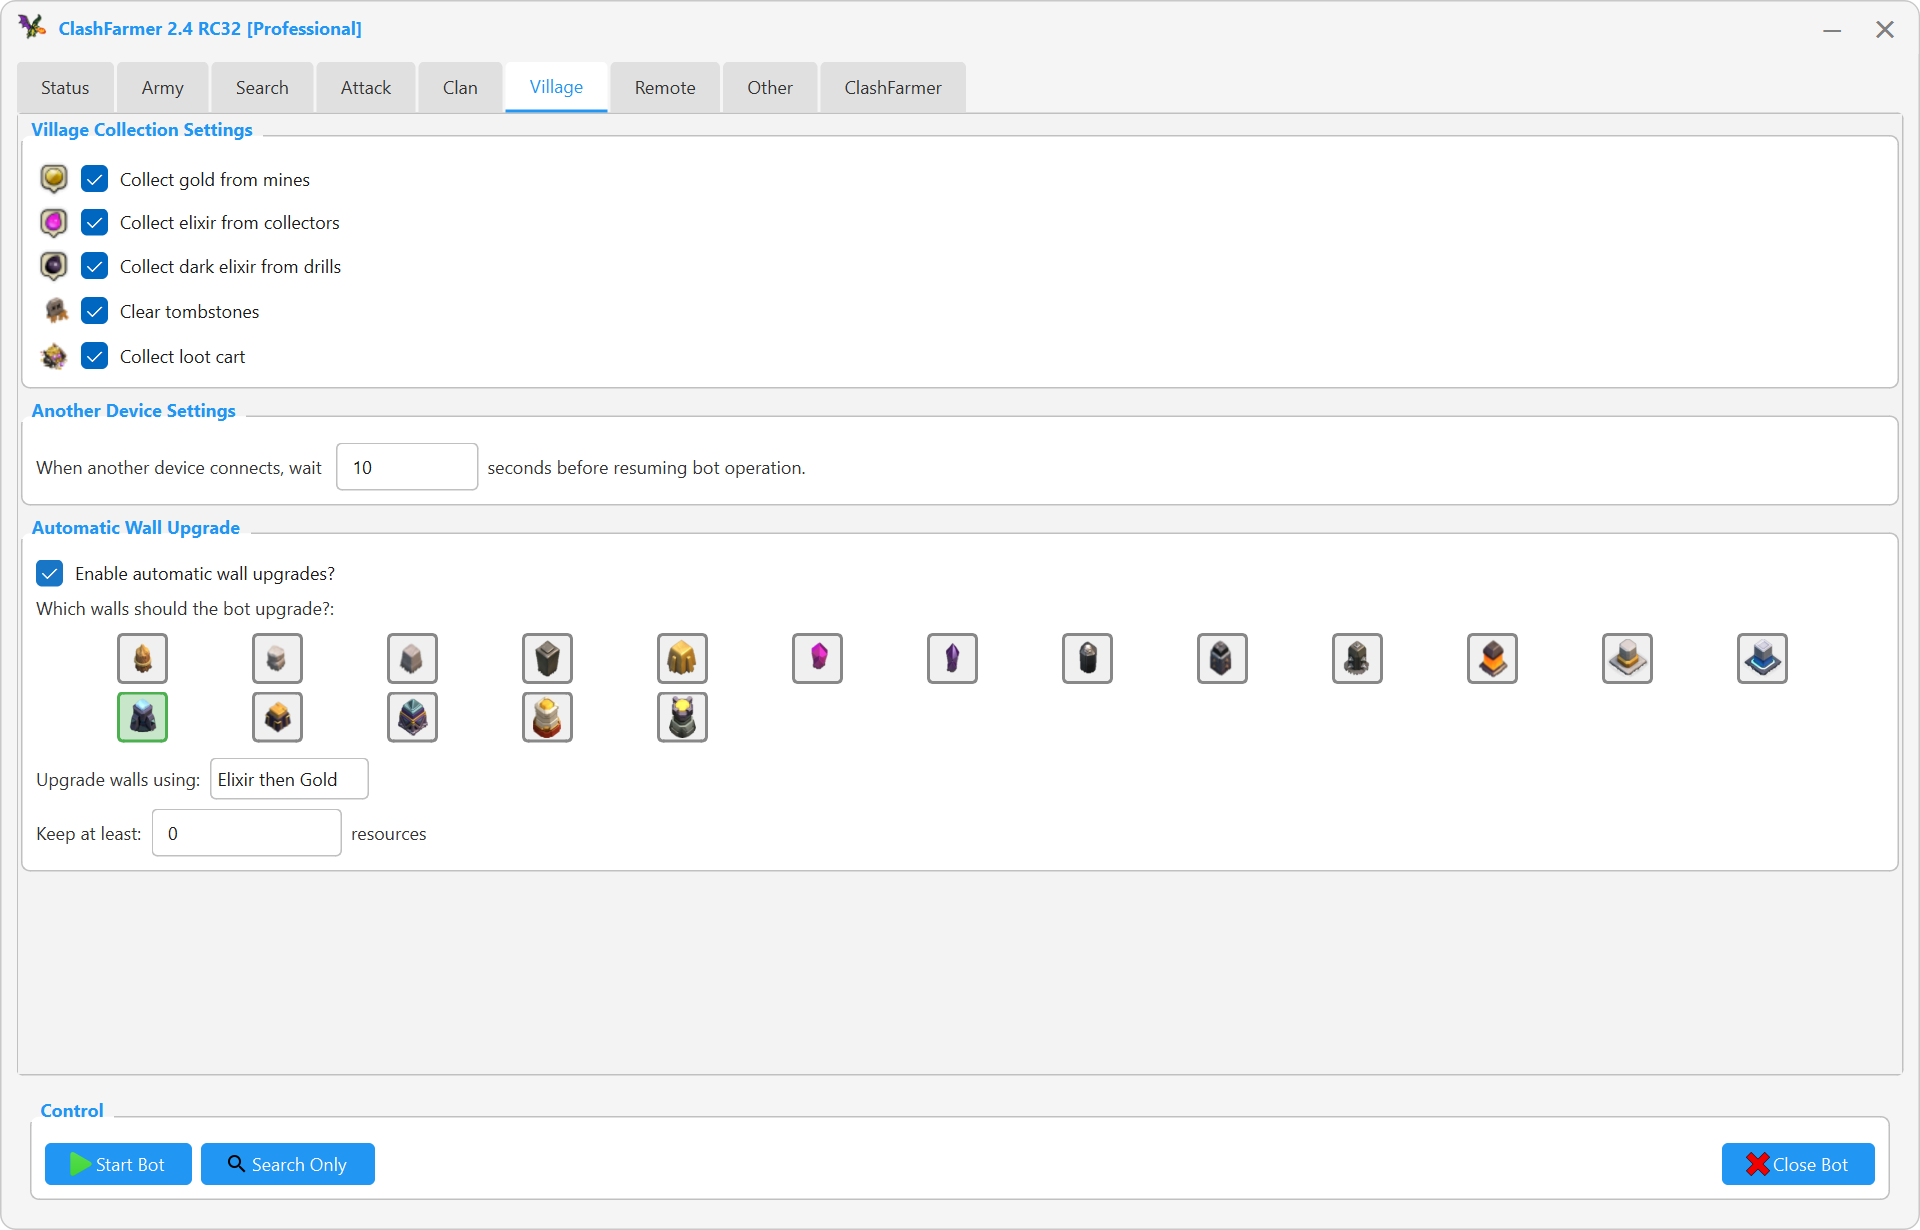1920x1230 pixels.
Task: Click the Control section heading
Action: coord(72,1111)
